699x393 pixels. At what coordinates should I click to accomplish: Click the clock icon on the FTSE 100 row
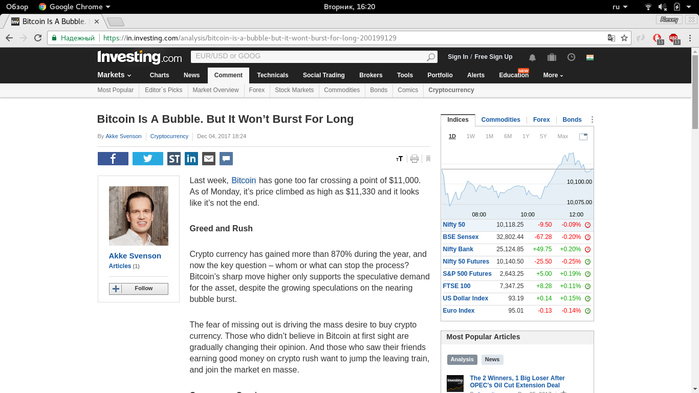(x=588, y=286)
